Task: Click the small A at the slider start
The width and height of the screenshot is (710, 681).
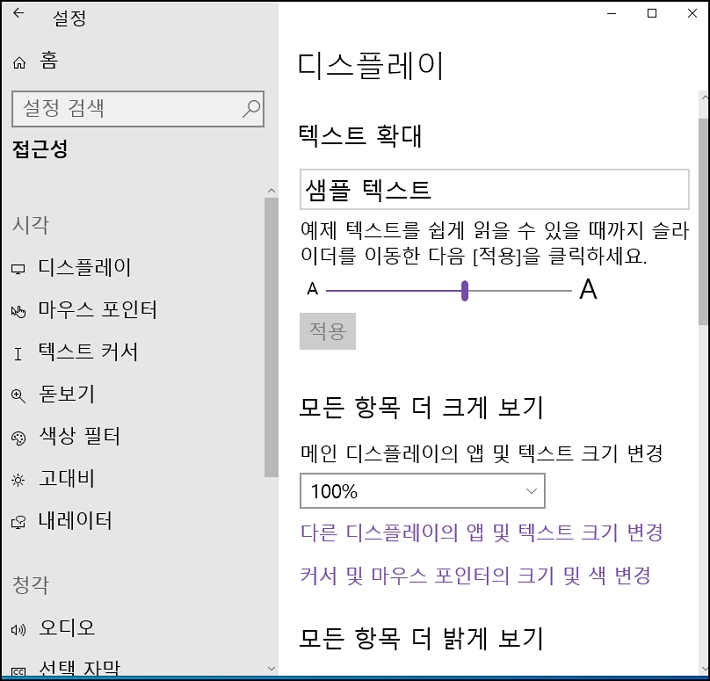Action: point(312,289)
